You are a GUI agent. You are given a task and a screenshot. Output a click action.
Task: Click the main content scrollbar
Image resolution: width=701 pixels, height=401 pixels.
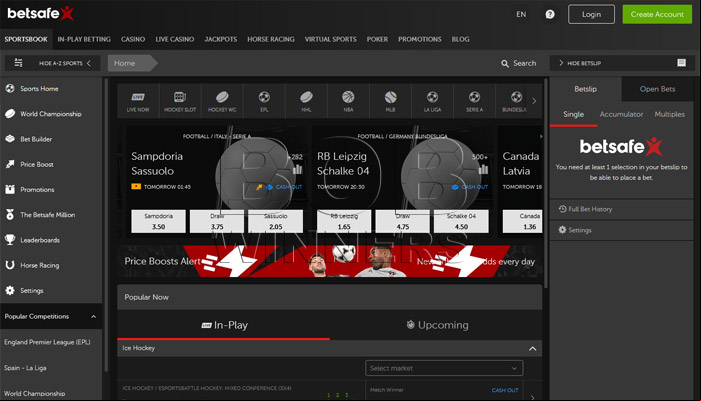[x=546, y=182]
